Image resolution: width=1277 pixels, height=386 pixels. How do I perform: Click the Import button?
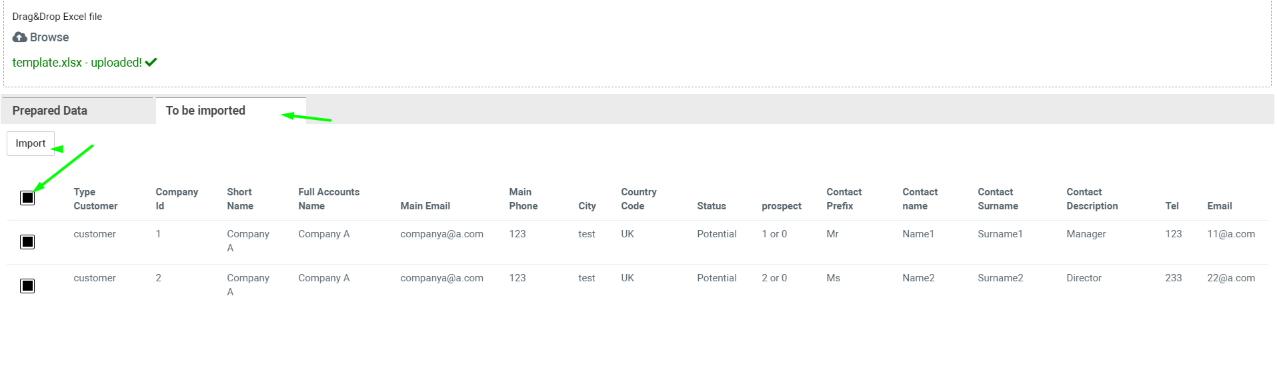tap(30, 143)
